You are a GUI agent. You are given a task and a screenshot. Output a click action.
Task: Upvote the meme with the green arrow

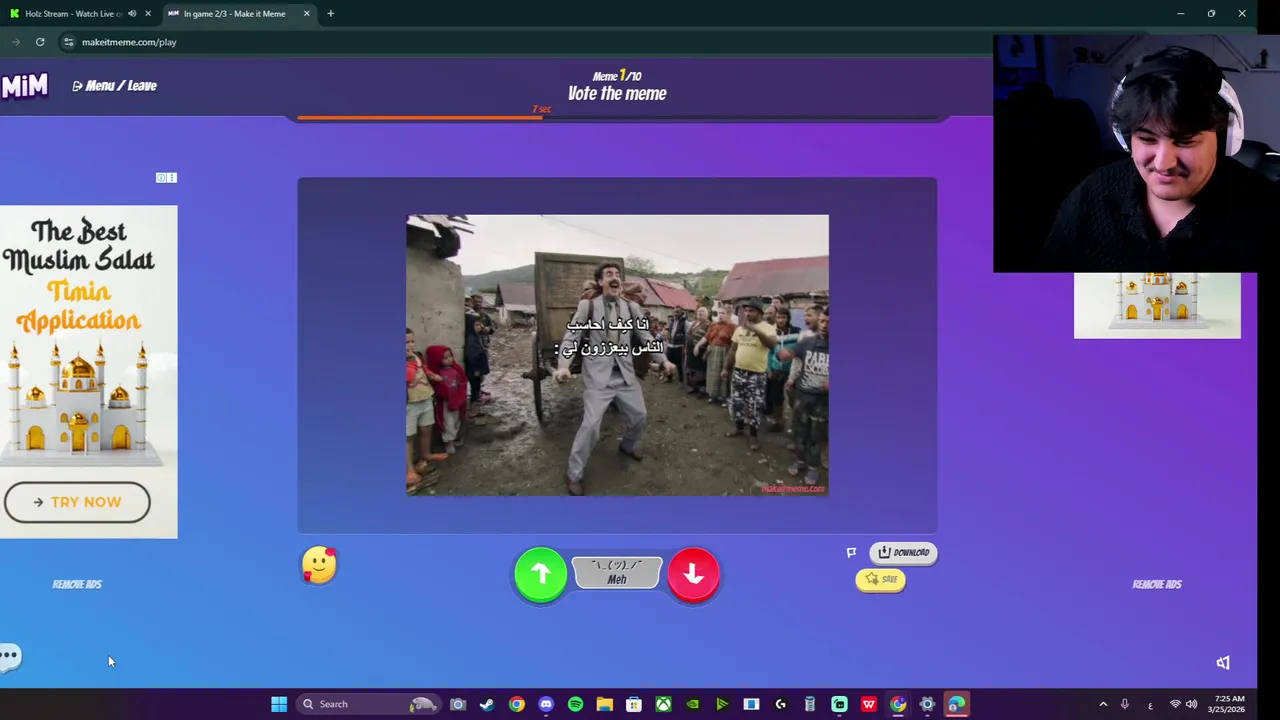coord(540,574)
